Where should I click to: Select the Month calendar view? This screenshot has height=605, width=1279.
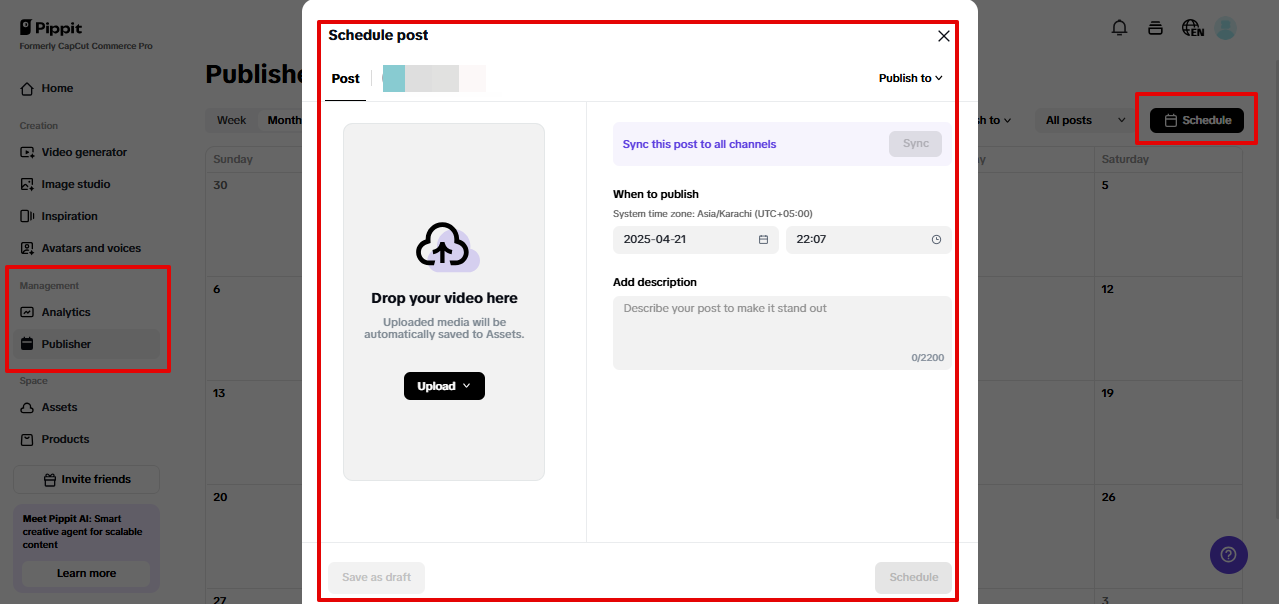(x=285, y=120)
